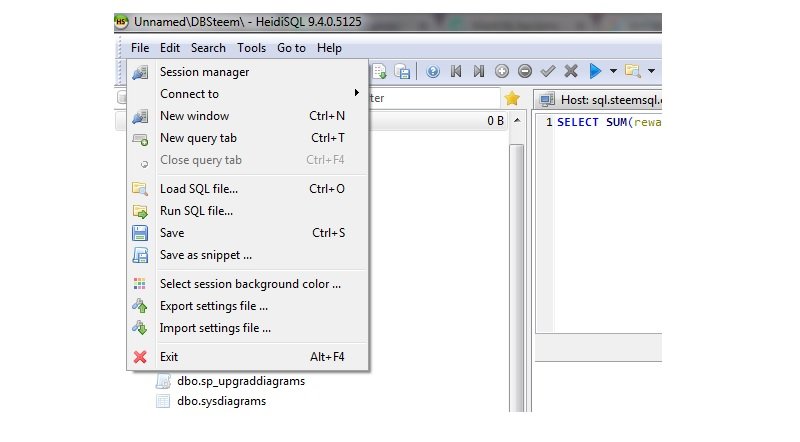Open the Tools menu
This screenshot has width=800, height=442.
(251, 48)
